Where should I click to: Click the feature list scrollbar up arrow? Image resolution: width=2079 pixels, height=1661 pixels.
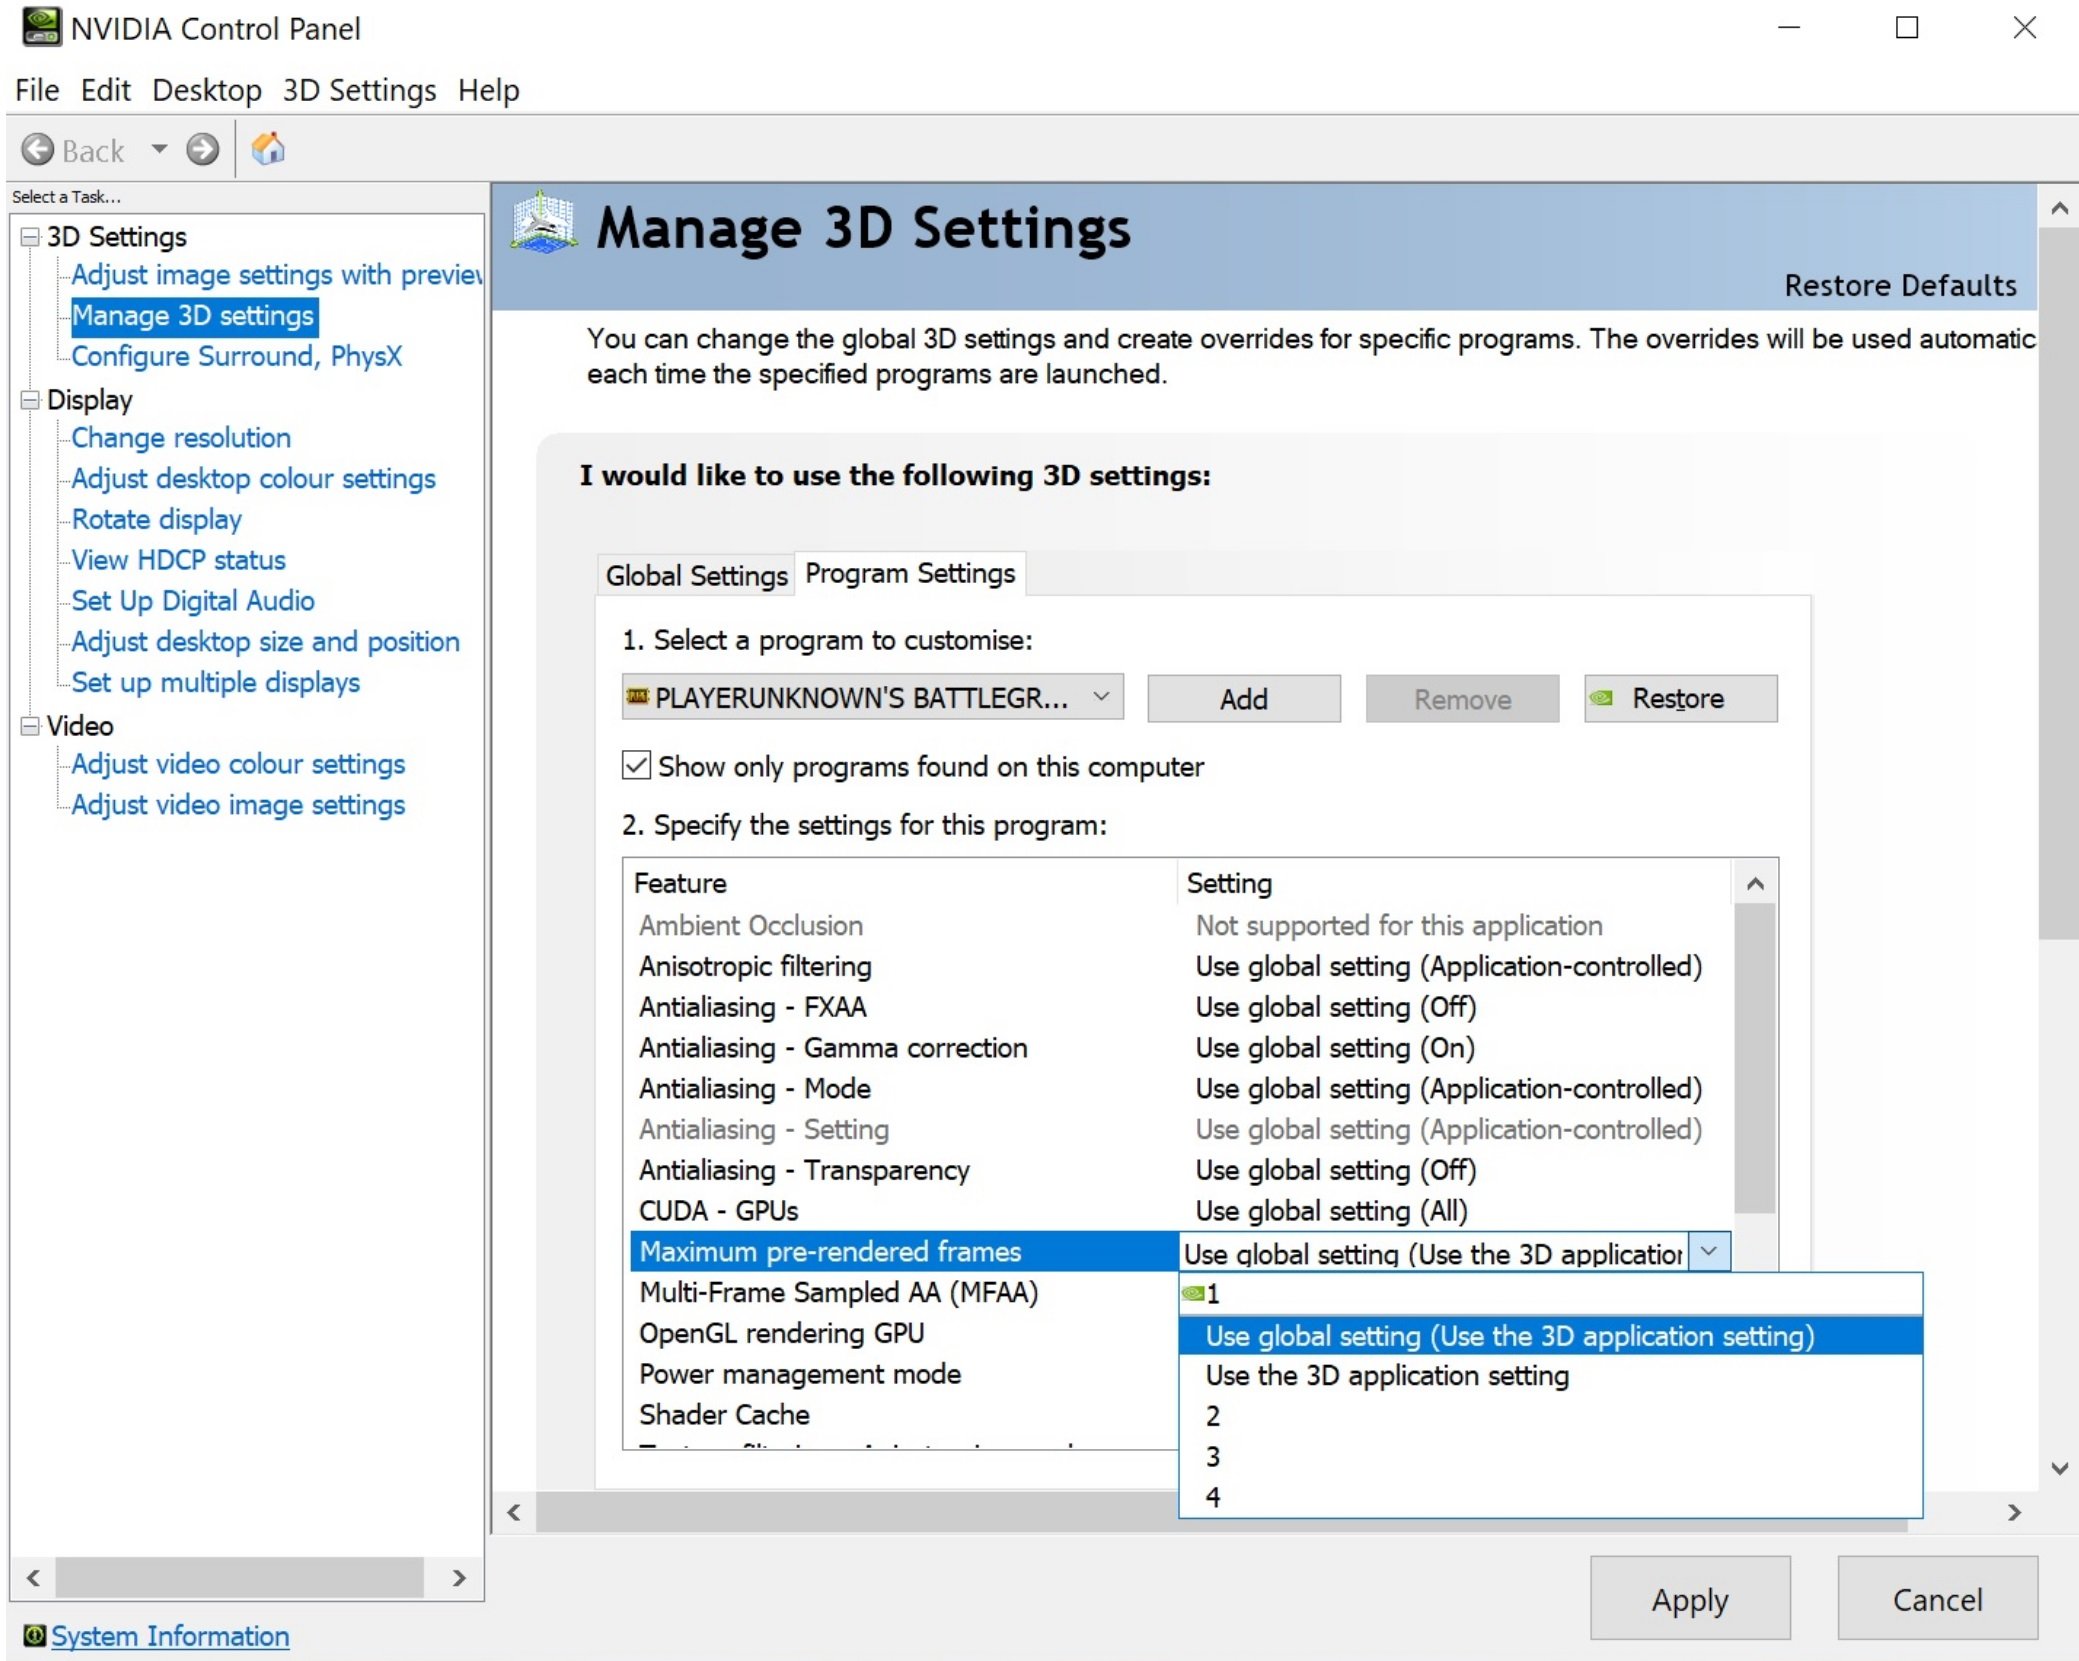click(1754, 884)
